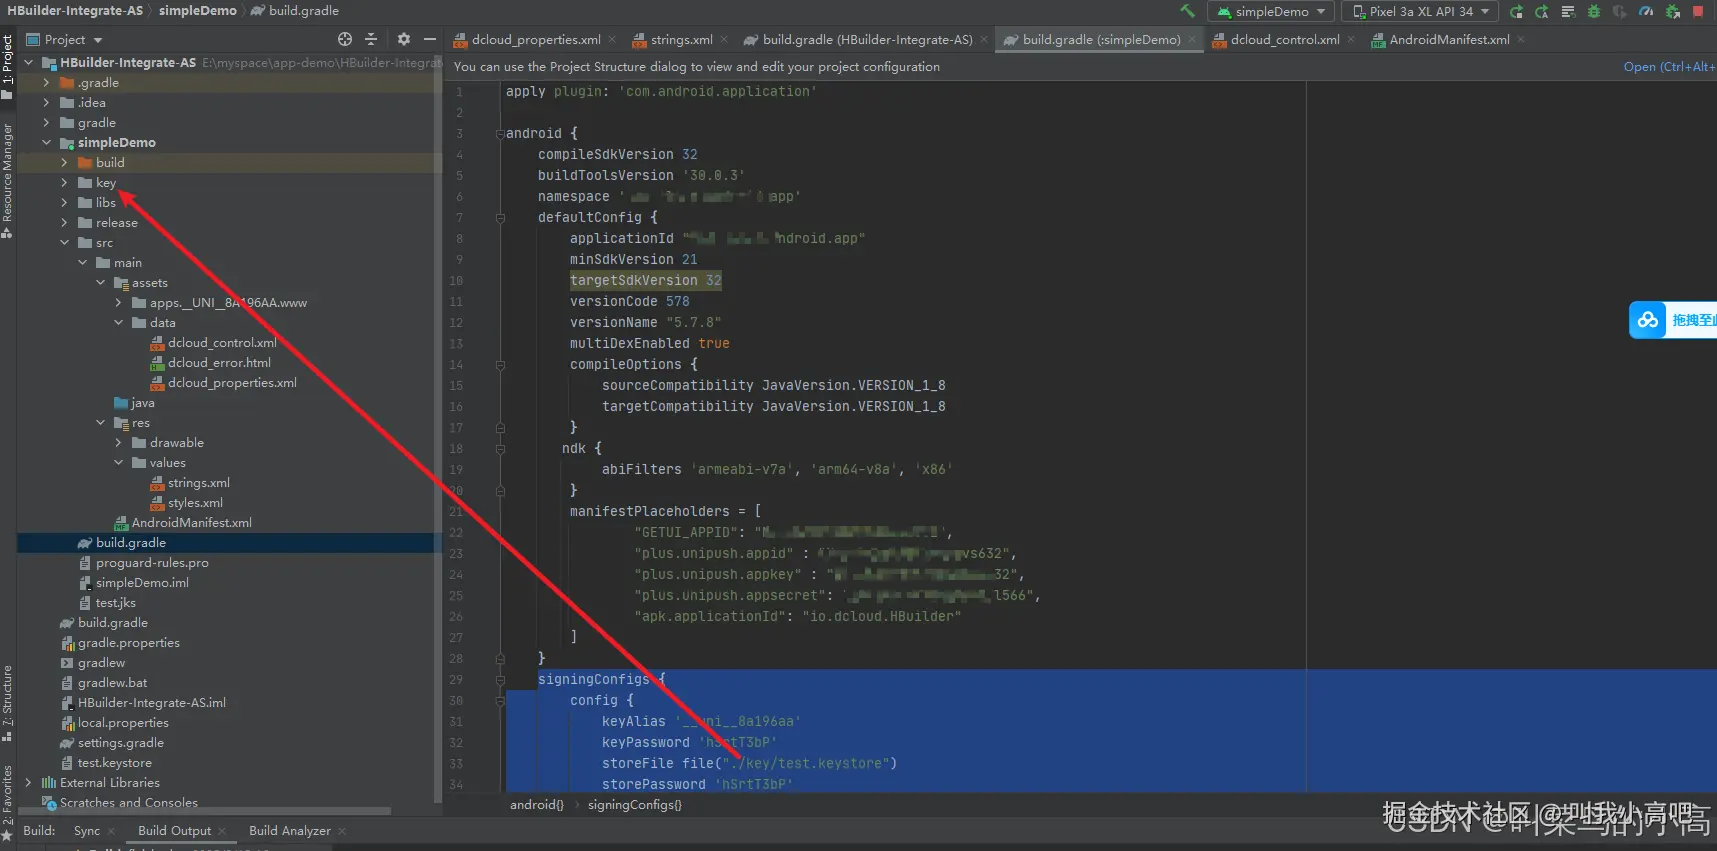Switch to Build Output tab
1717x851 pixels.
[x=174, y=831]
